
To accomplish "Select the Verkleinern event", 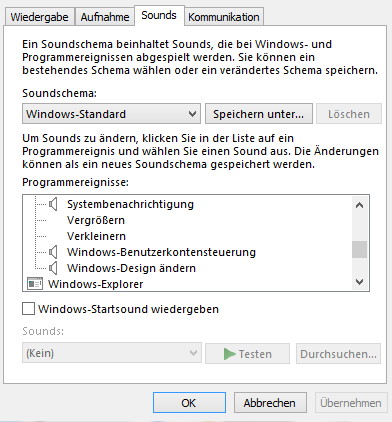I will click(96, 236).
